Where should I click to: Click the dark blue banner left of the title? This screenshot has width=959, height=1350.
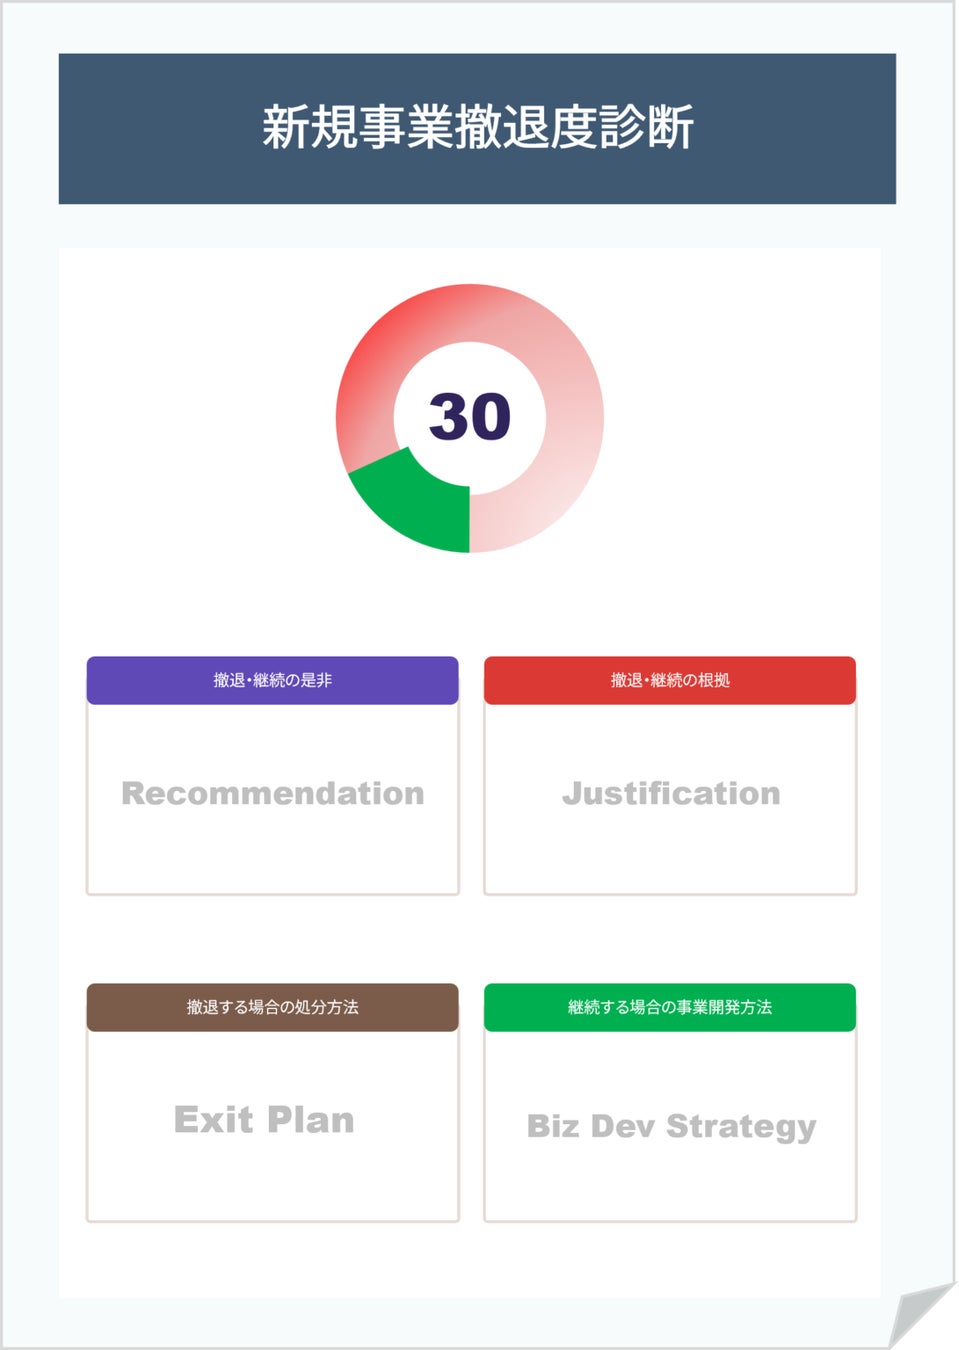tap(150, 128)
